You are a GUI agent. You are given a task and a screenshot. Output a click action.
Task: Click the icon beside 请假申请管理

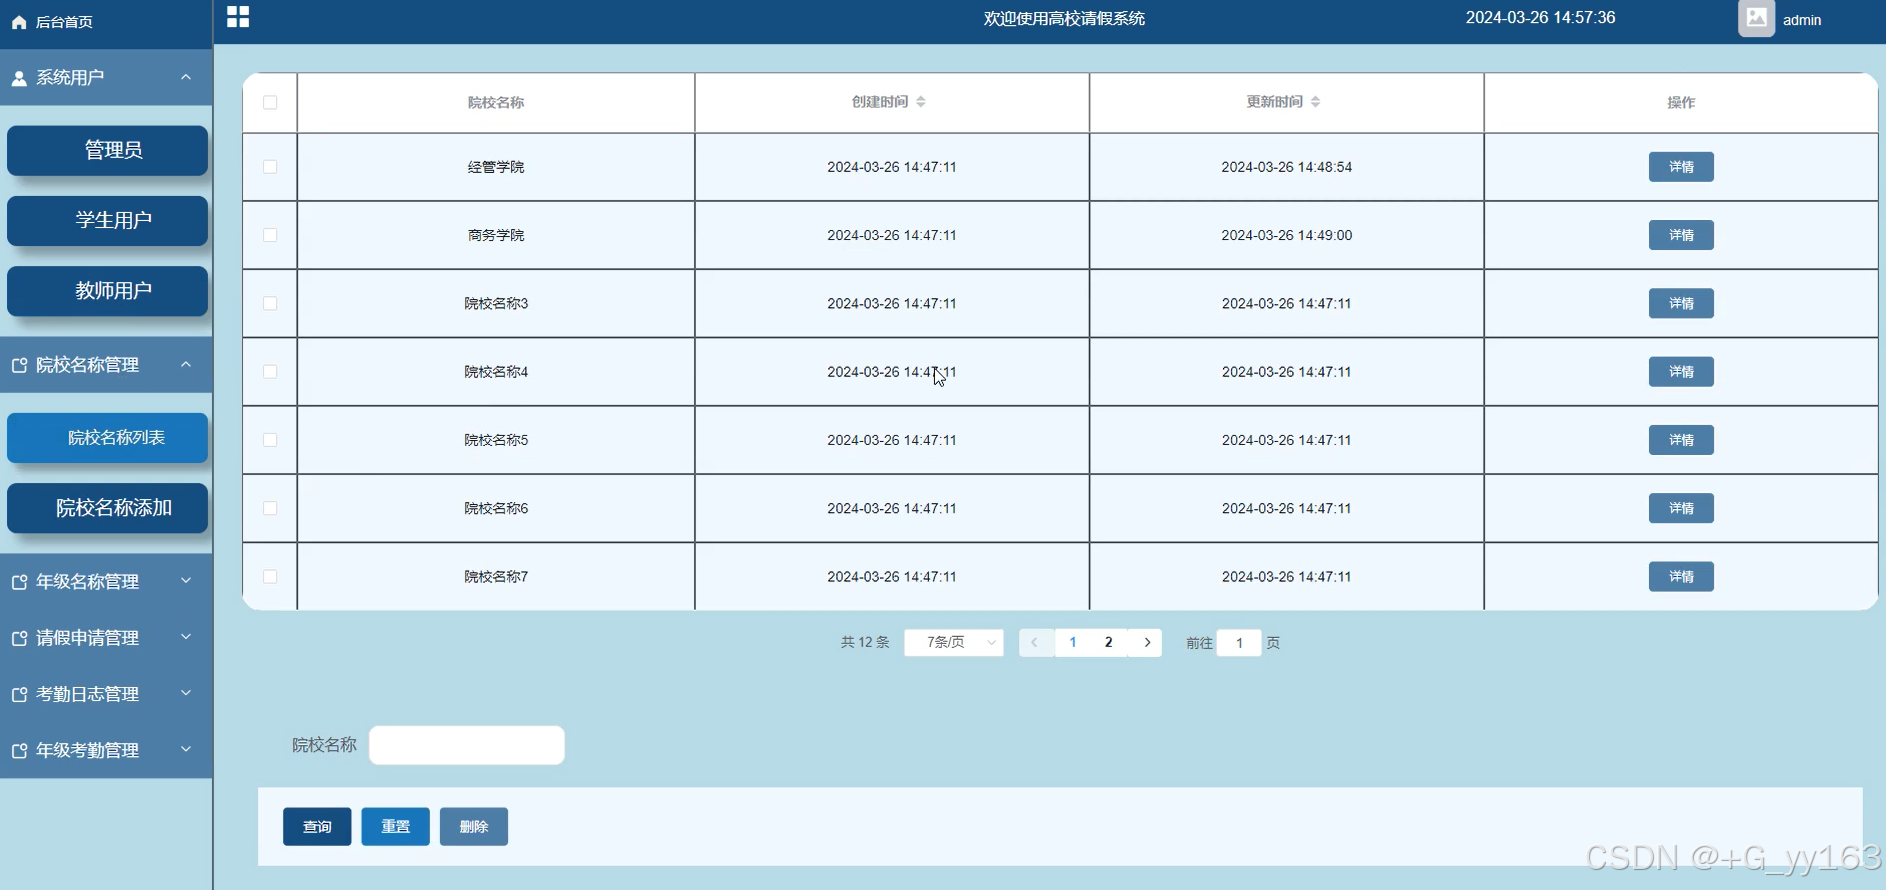[x=19, y=638]
